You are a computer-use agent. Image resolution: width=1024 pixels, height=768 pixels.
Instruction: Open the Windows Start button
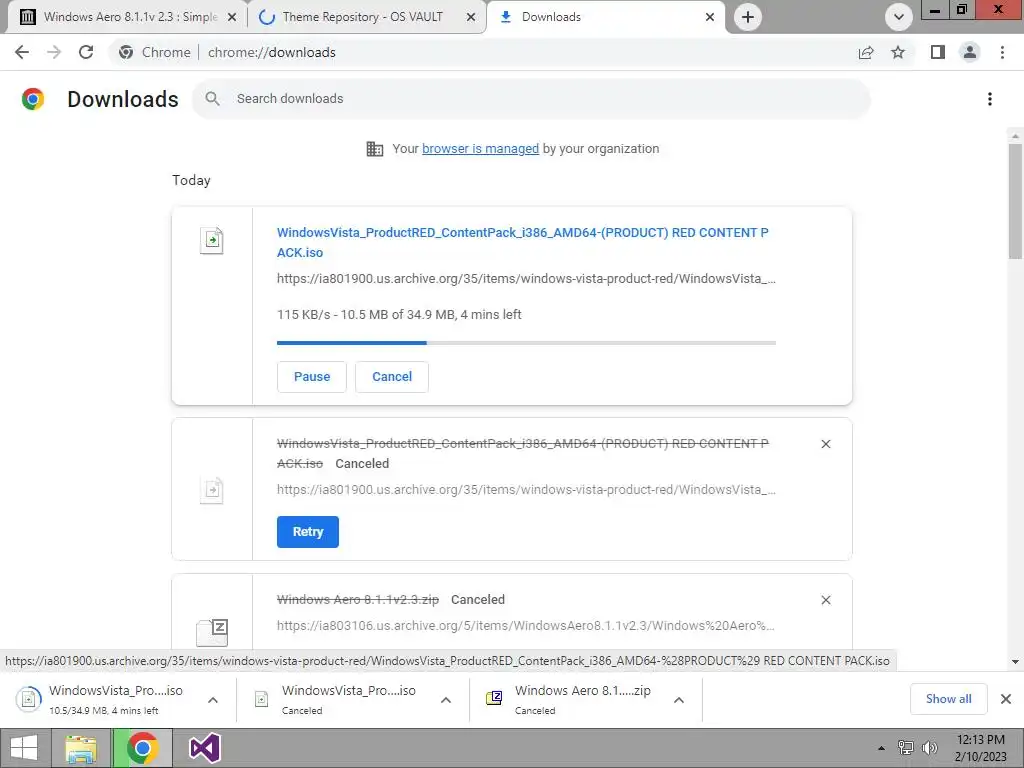(24, 748)
